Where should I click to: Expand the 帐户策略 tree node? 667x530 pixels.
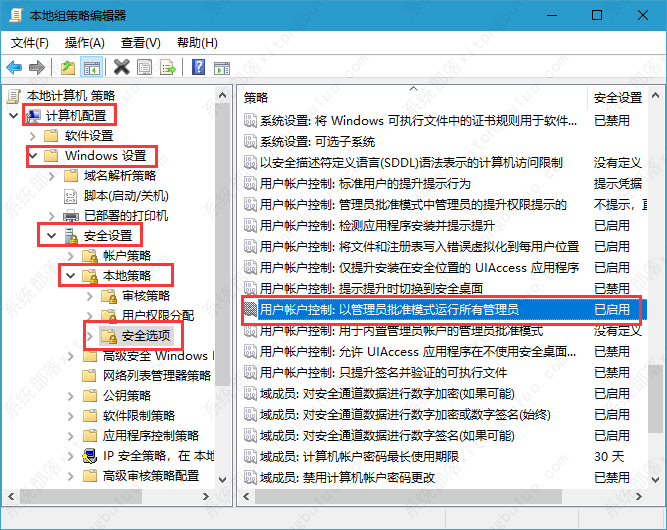(x=68, y=256)
